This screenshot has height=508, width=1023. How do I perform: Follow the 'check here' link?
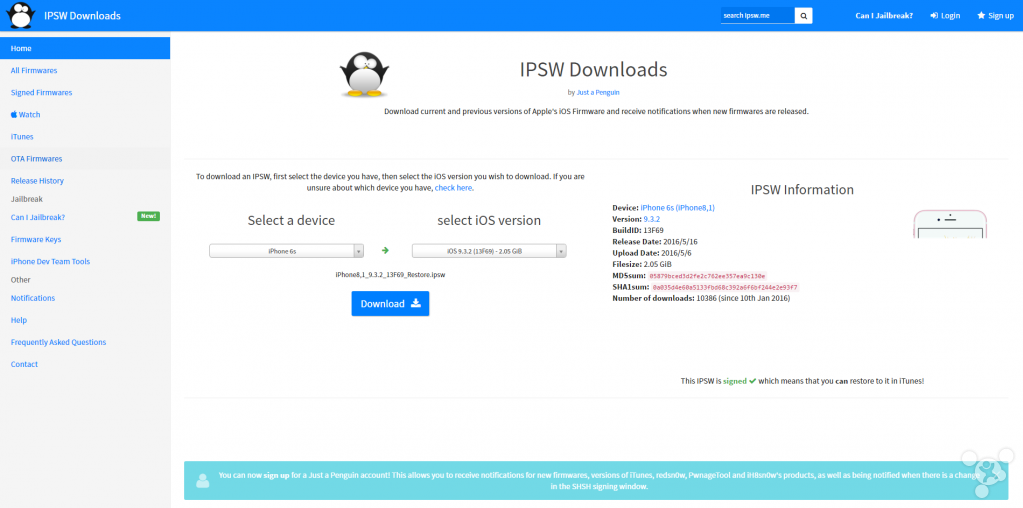[x=454, y=188]
